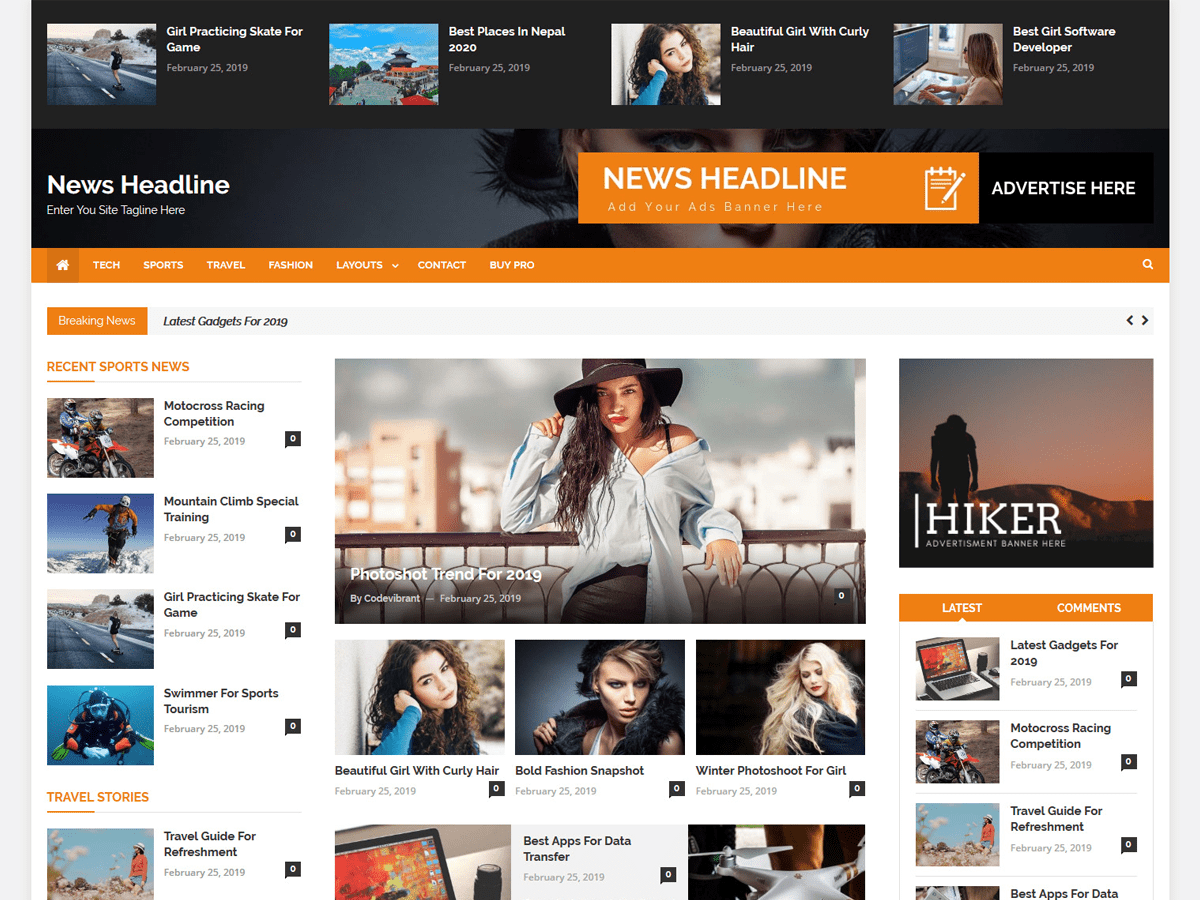
Task: Switch to the COMMENTS tab in the sidebar
Action: coord(1089,607)
